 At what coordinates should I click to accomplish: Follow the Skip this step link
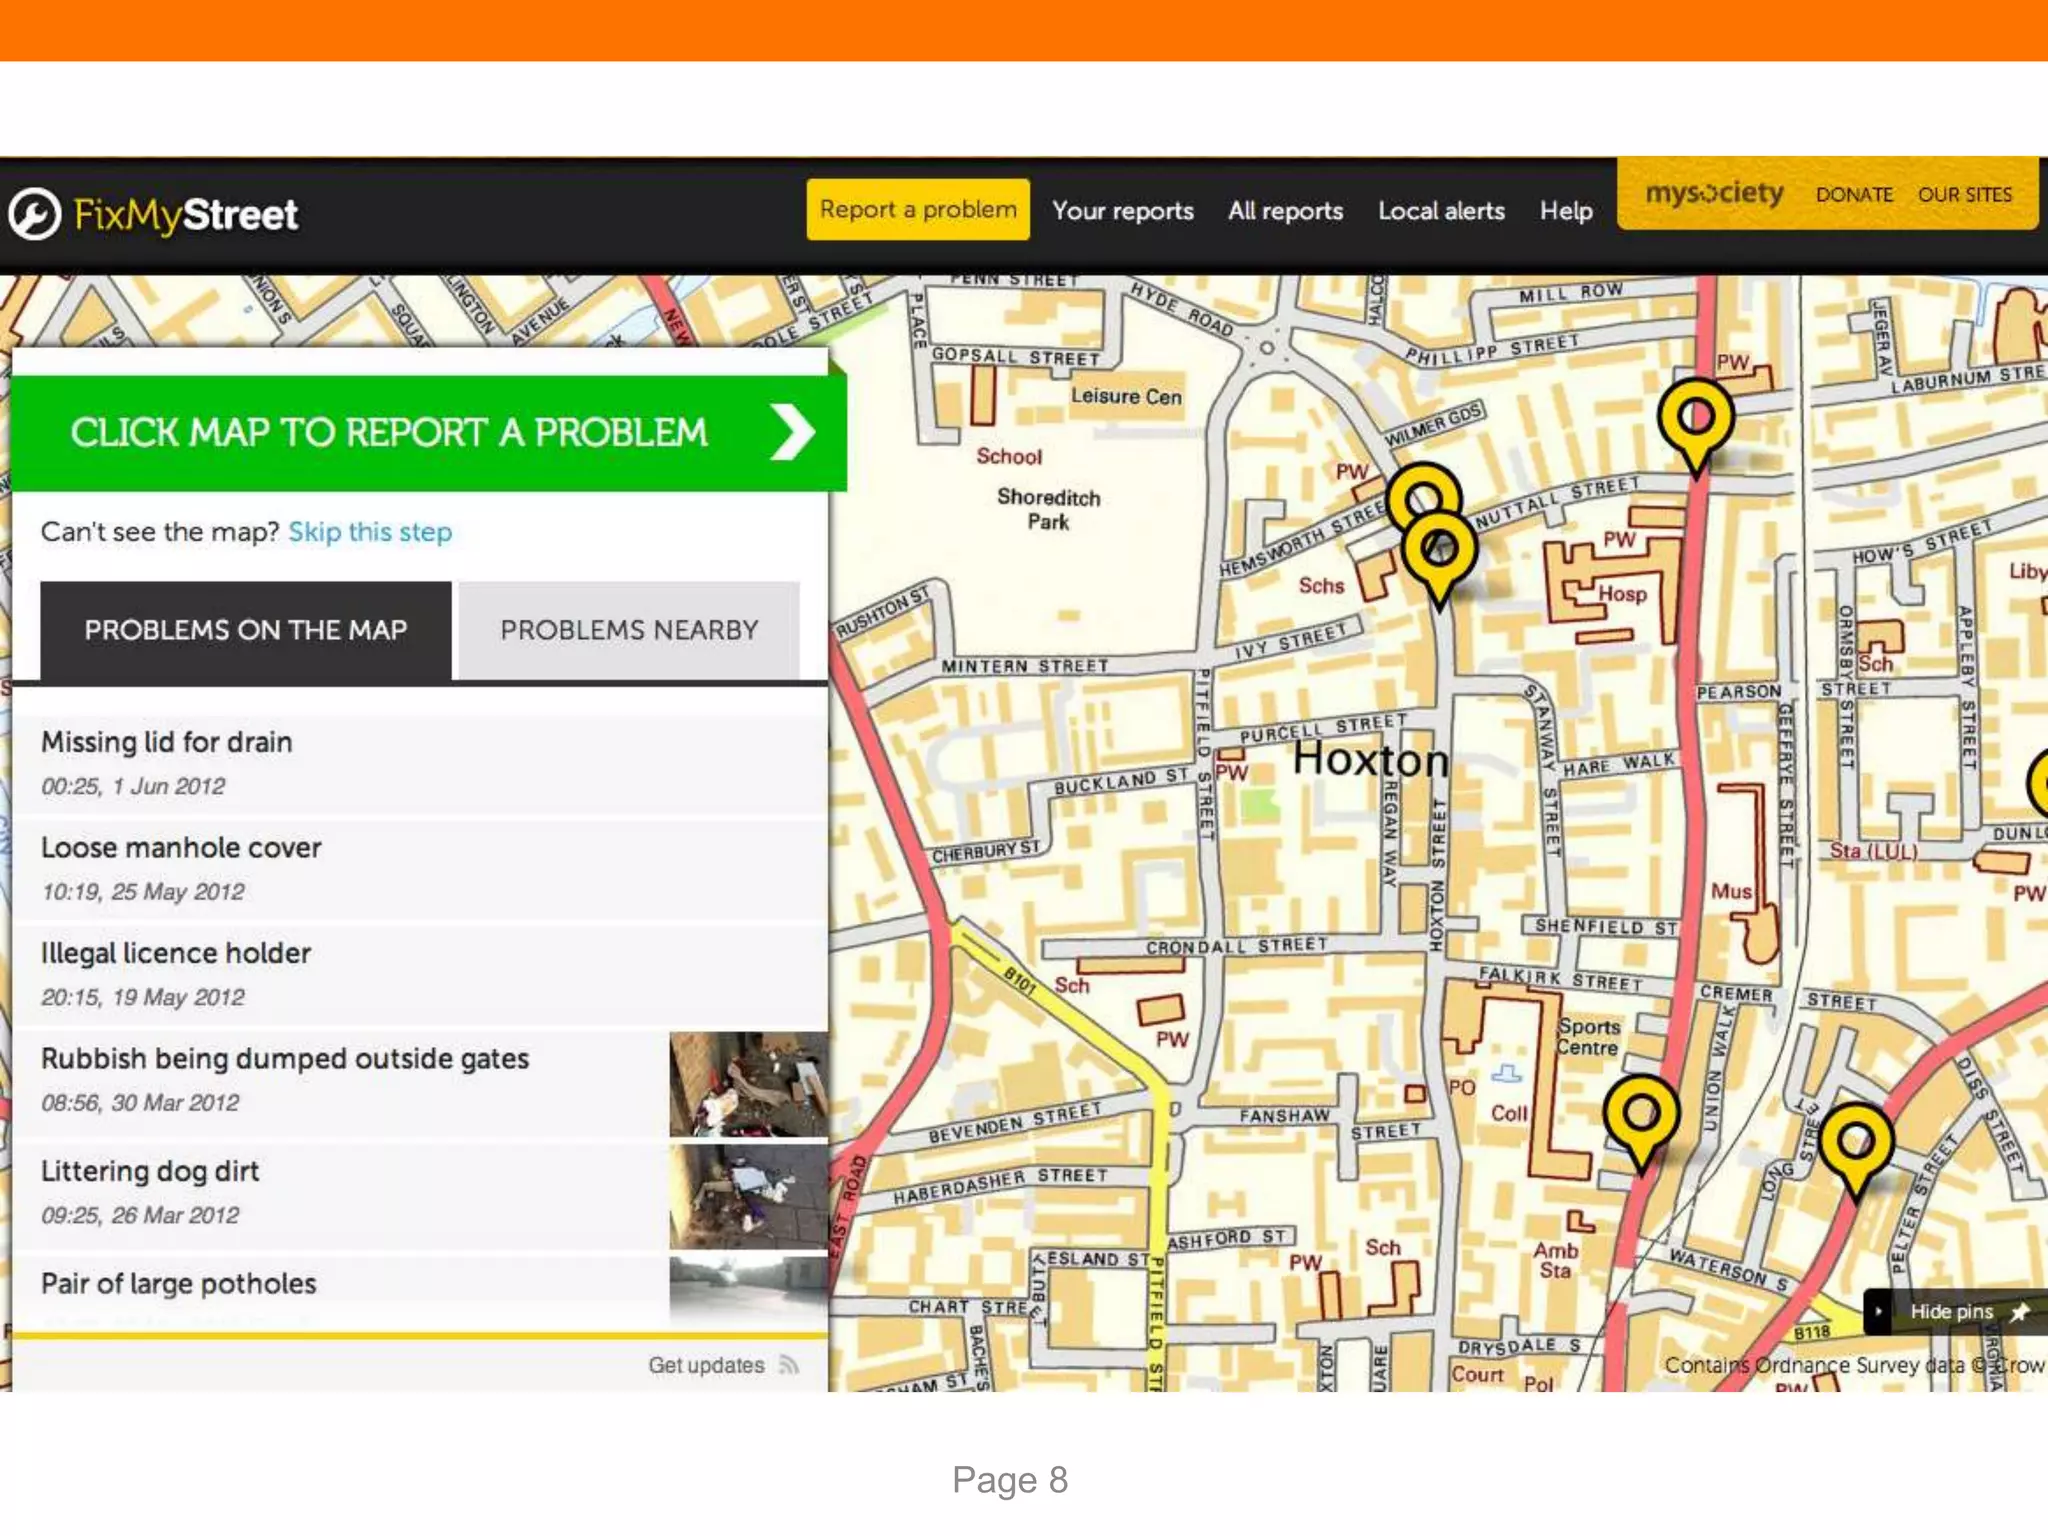[370, 532]
